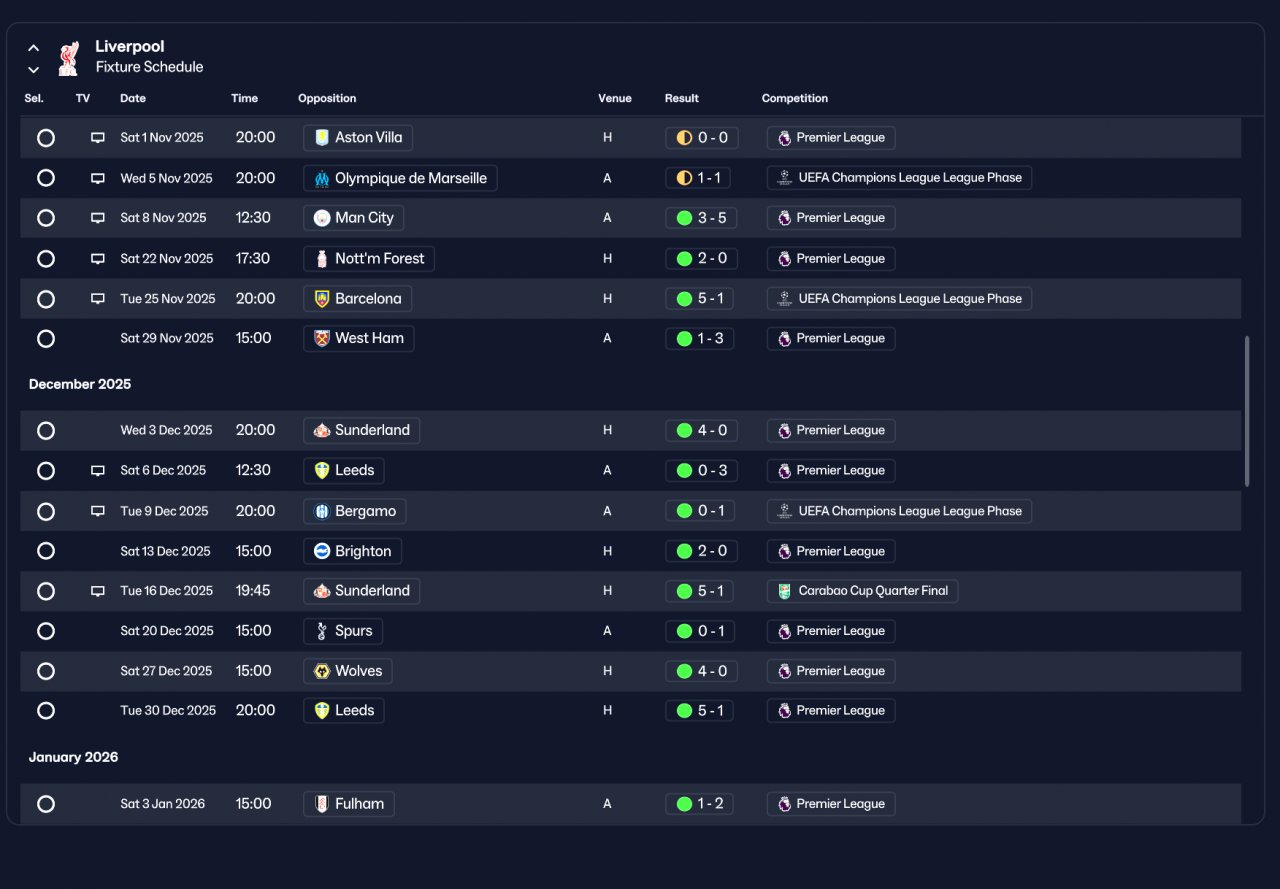Select the Olympique de Marseille fixture radio
Viewport: 1280px width, 889px height.
[46, 178]
